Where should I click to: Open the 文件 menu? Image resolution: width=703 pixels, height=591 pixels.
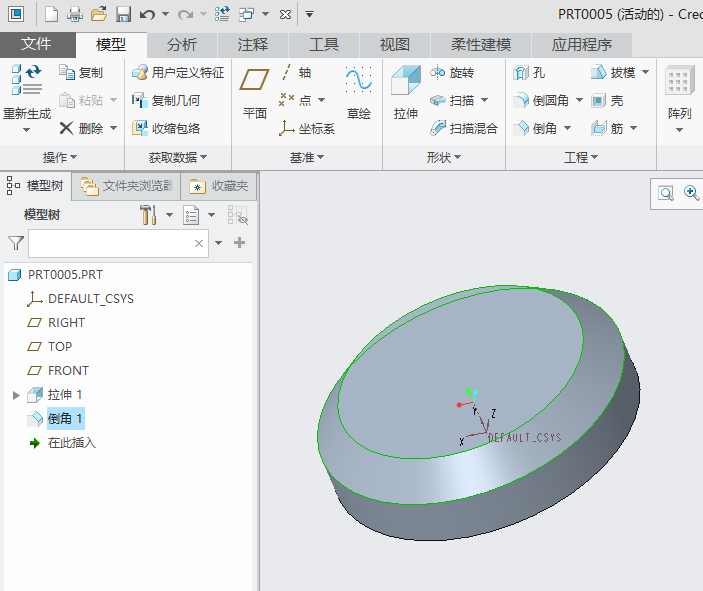(36, 45)
